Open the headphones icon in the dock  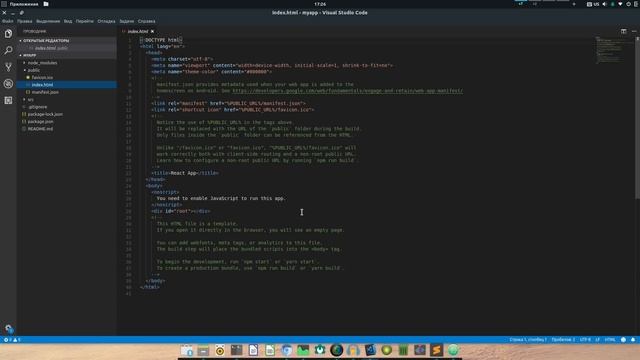(353, 350)
